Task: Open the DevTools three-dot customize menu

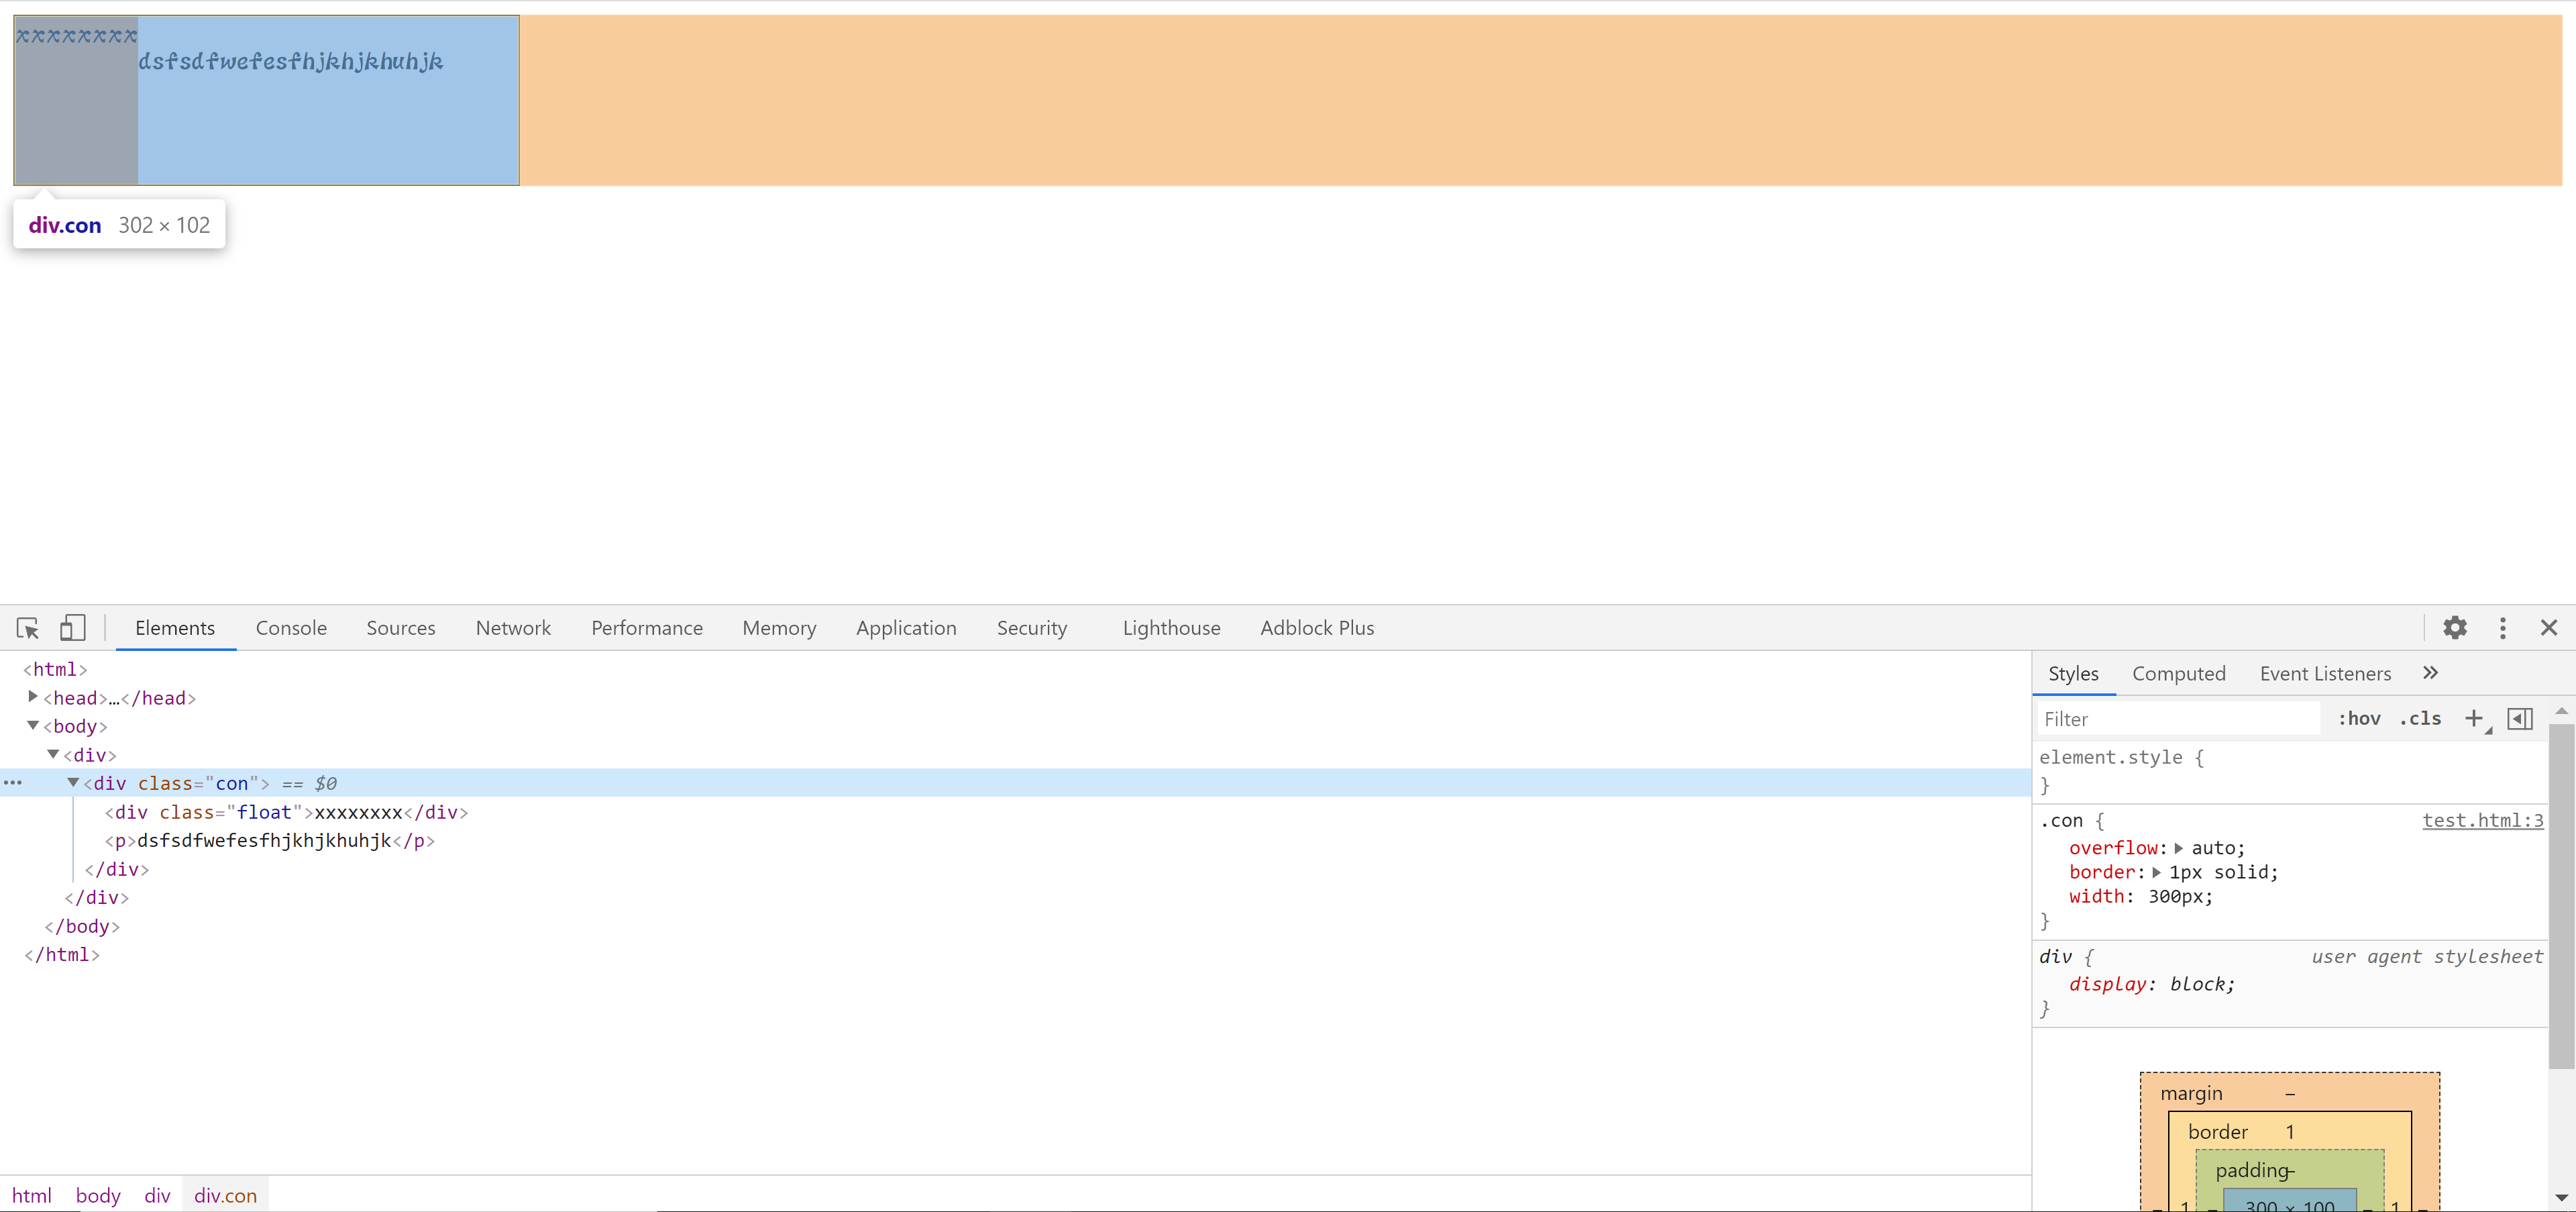Action: point(2503,628)
